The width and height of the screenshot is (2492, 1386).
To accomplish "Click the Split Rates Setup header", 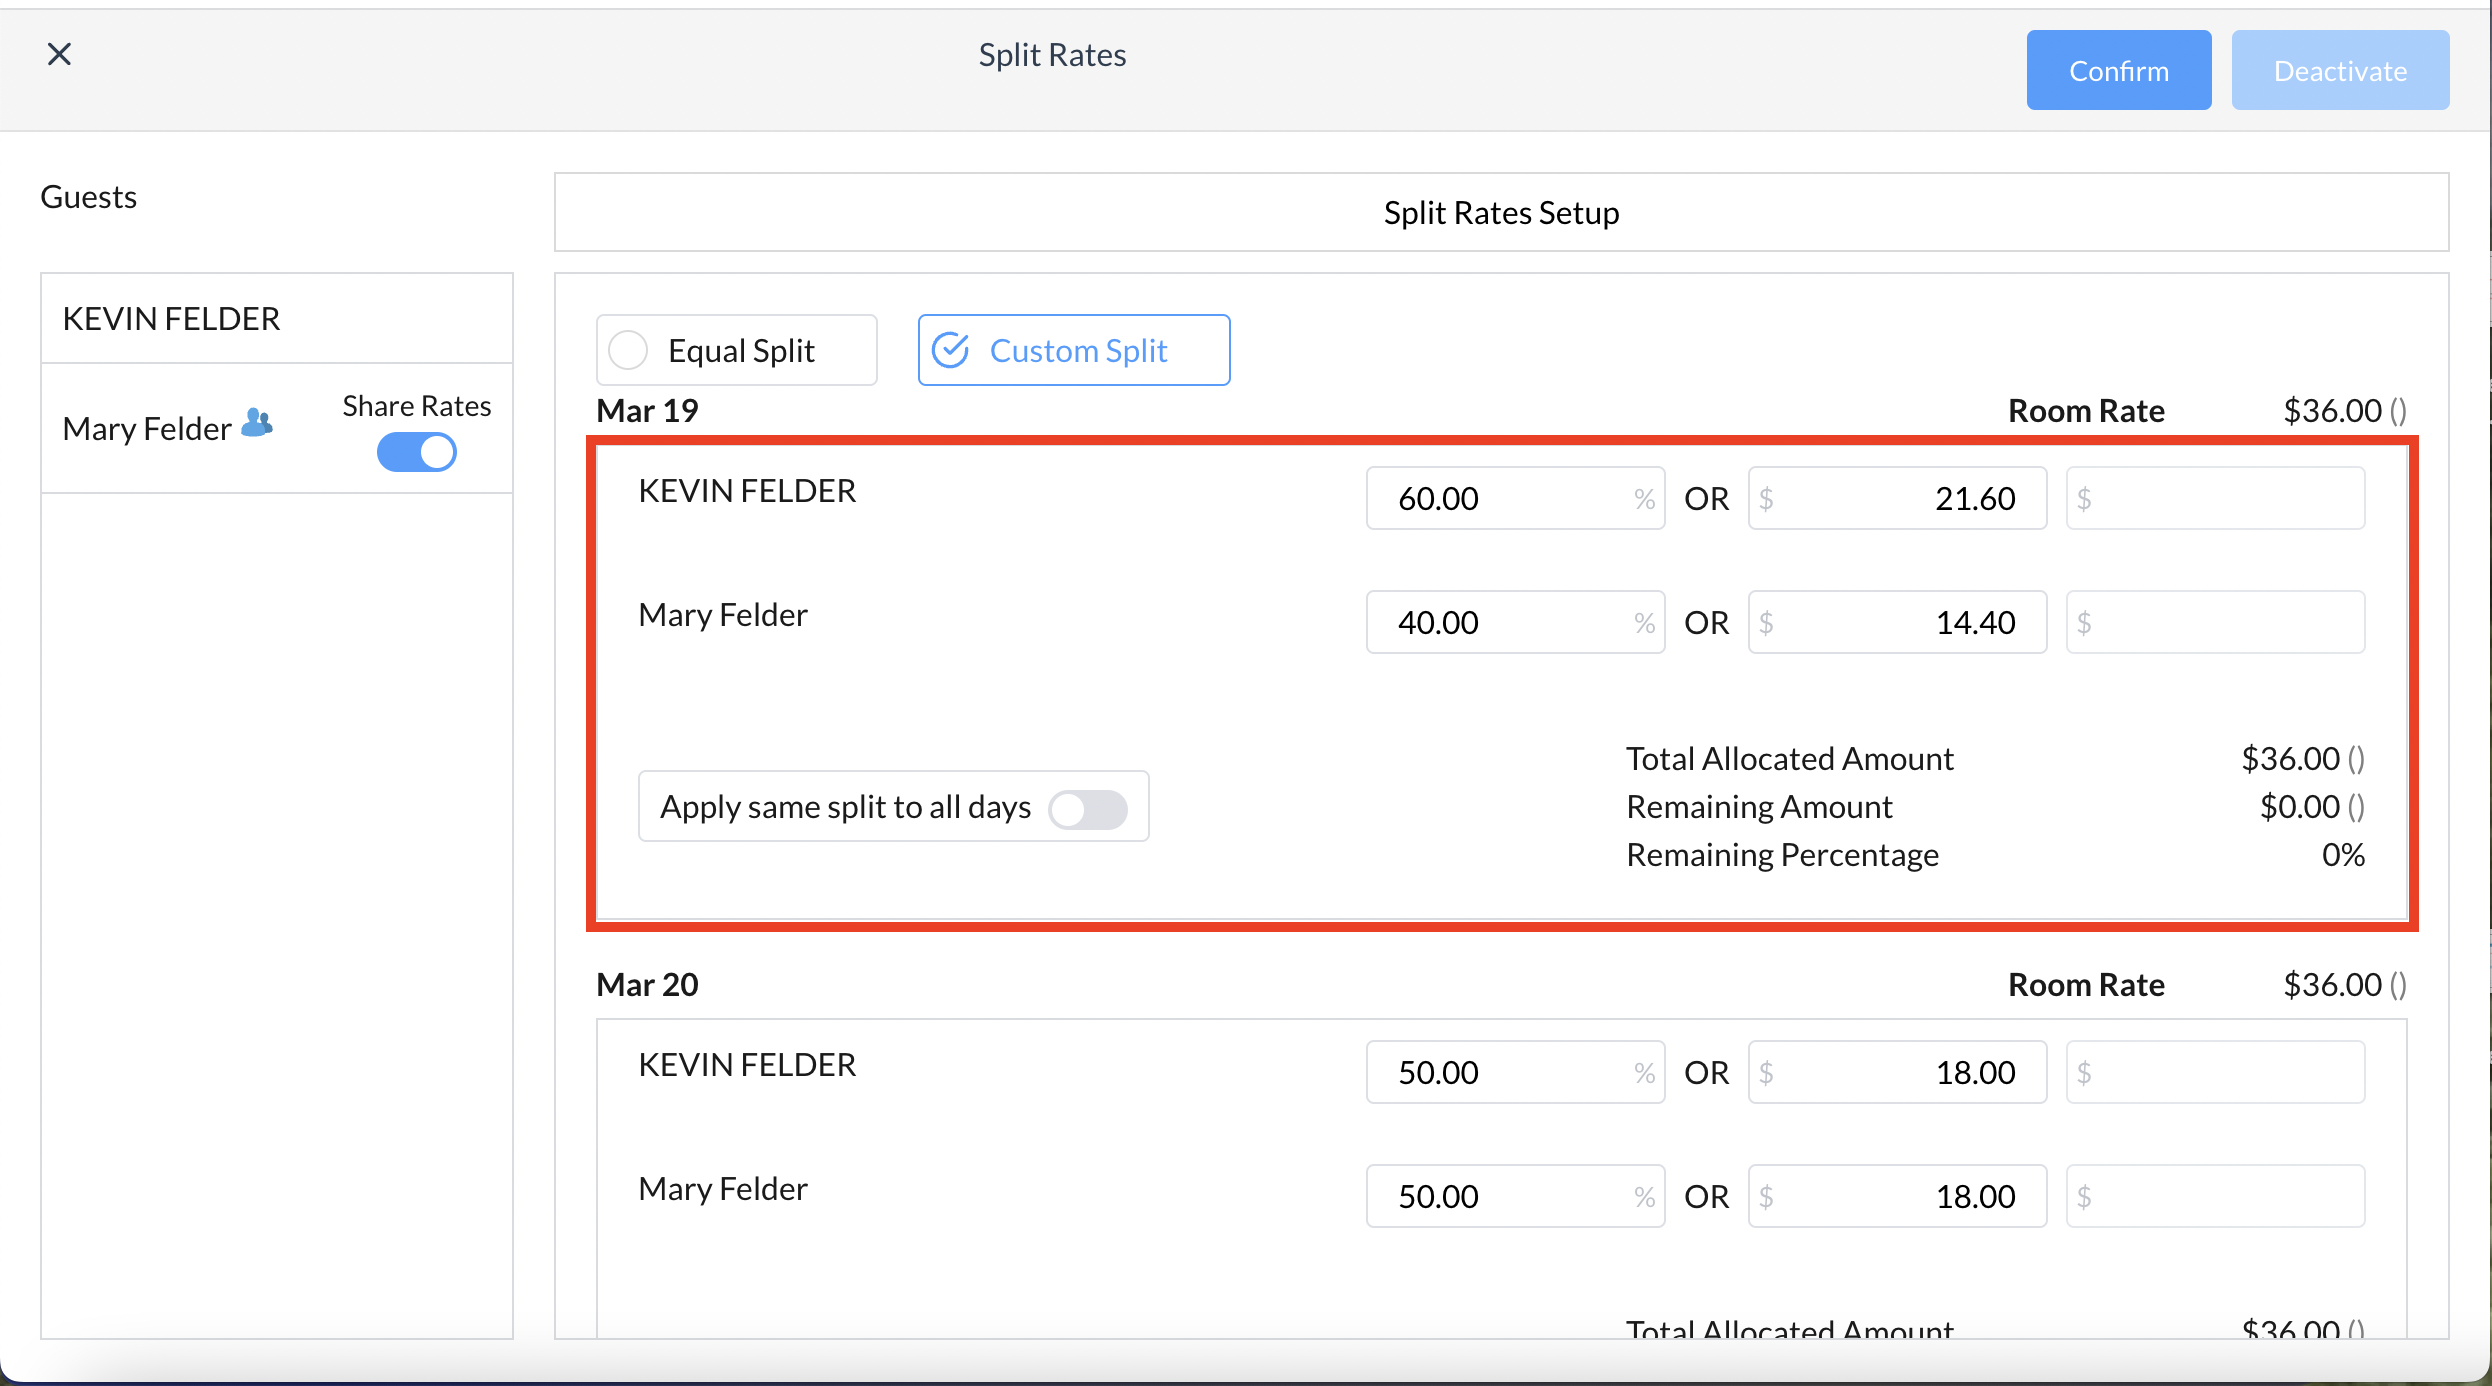I will (1501, 212).
